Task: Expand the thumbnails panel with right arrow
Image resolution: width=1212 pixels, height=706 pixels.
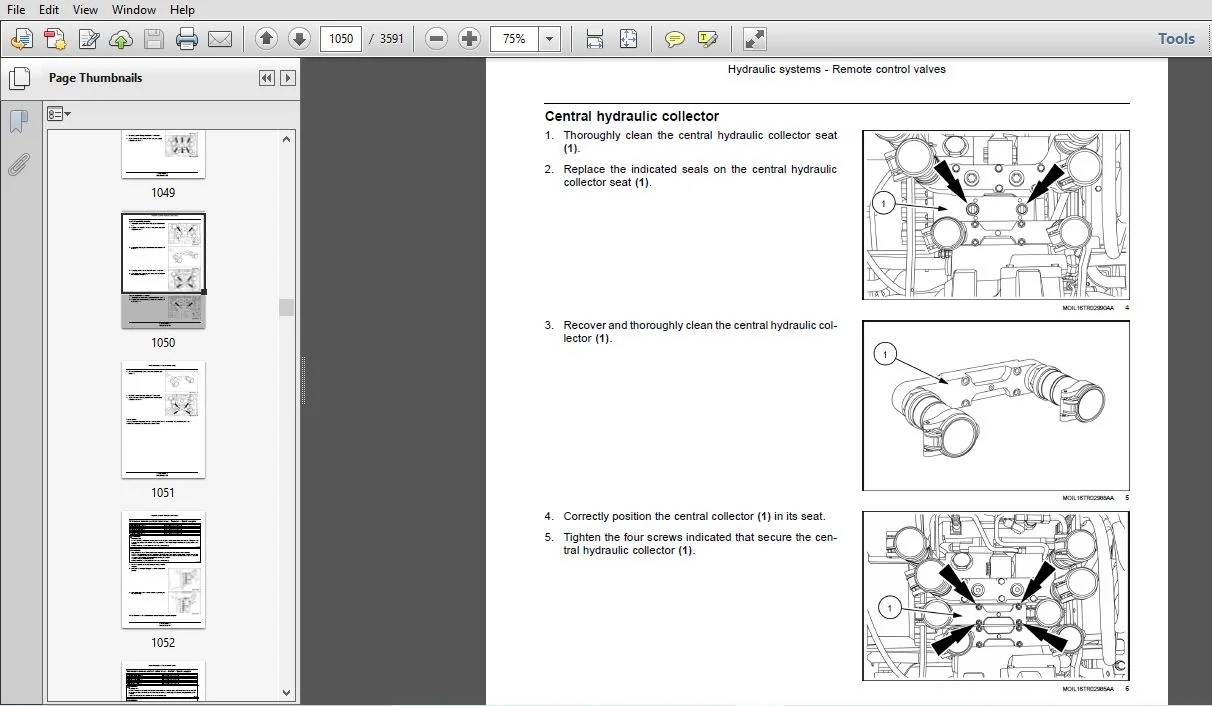Action: tap(288, 78)
